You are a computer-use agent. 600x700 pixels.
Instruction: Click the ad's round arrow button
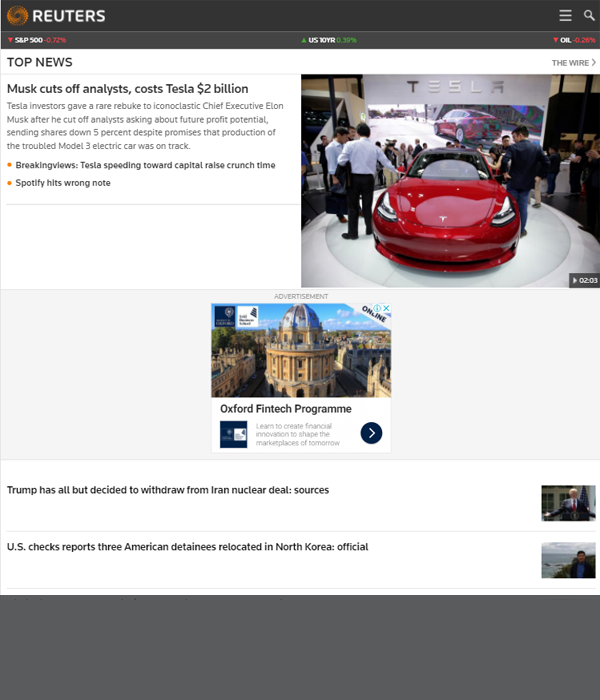point(371,433)
